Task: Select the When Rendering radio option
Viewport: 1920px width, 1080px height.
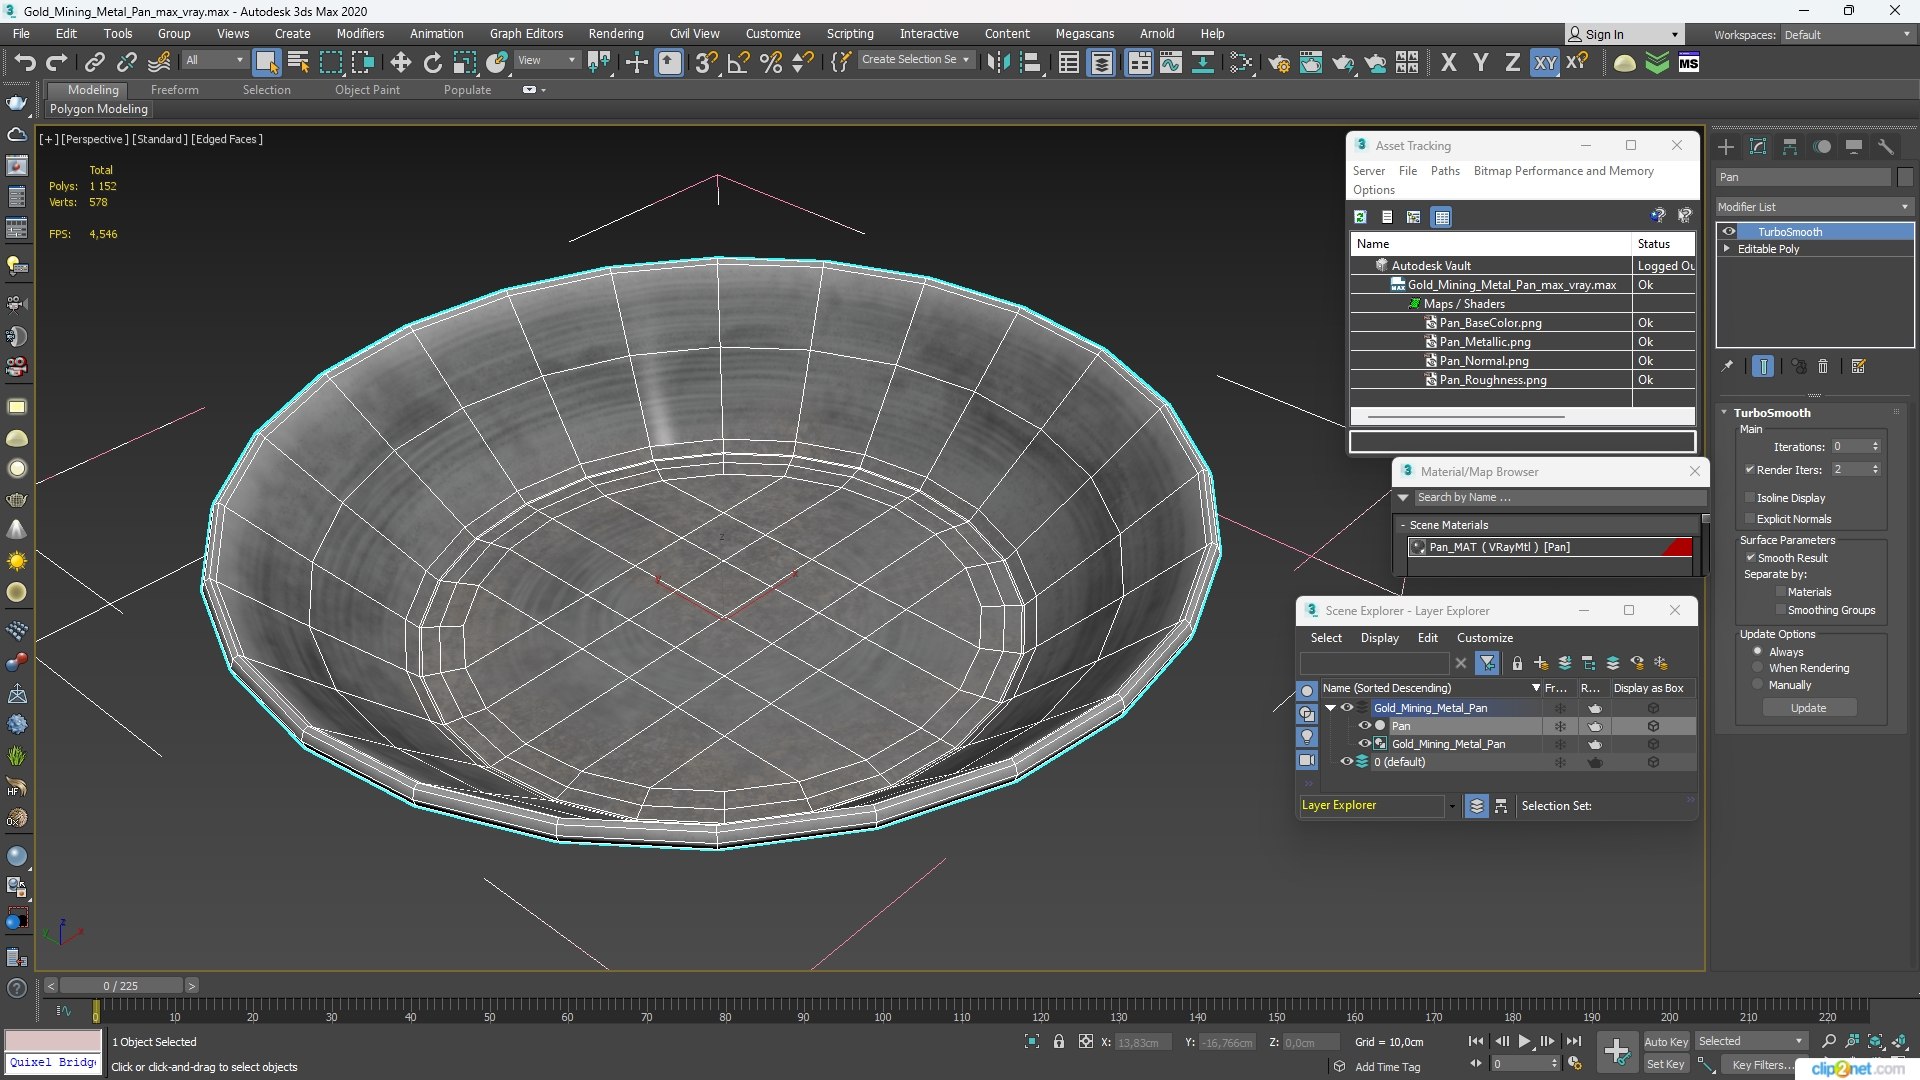Action: [1757, 668]
